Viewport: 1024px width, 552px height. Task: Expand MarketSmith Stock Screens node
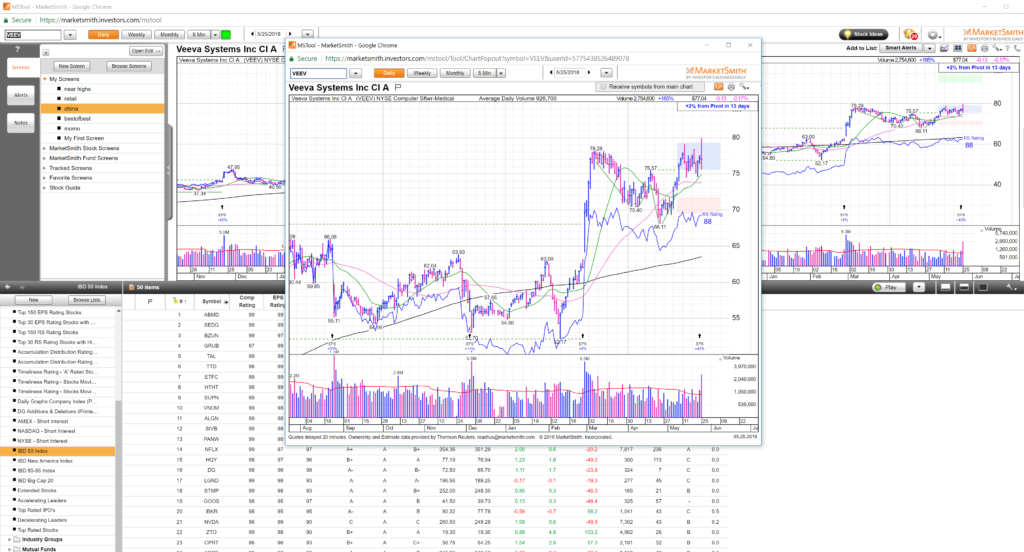(45, 148)
